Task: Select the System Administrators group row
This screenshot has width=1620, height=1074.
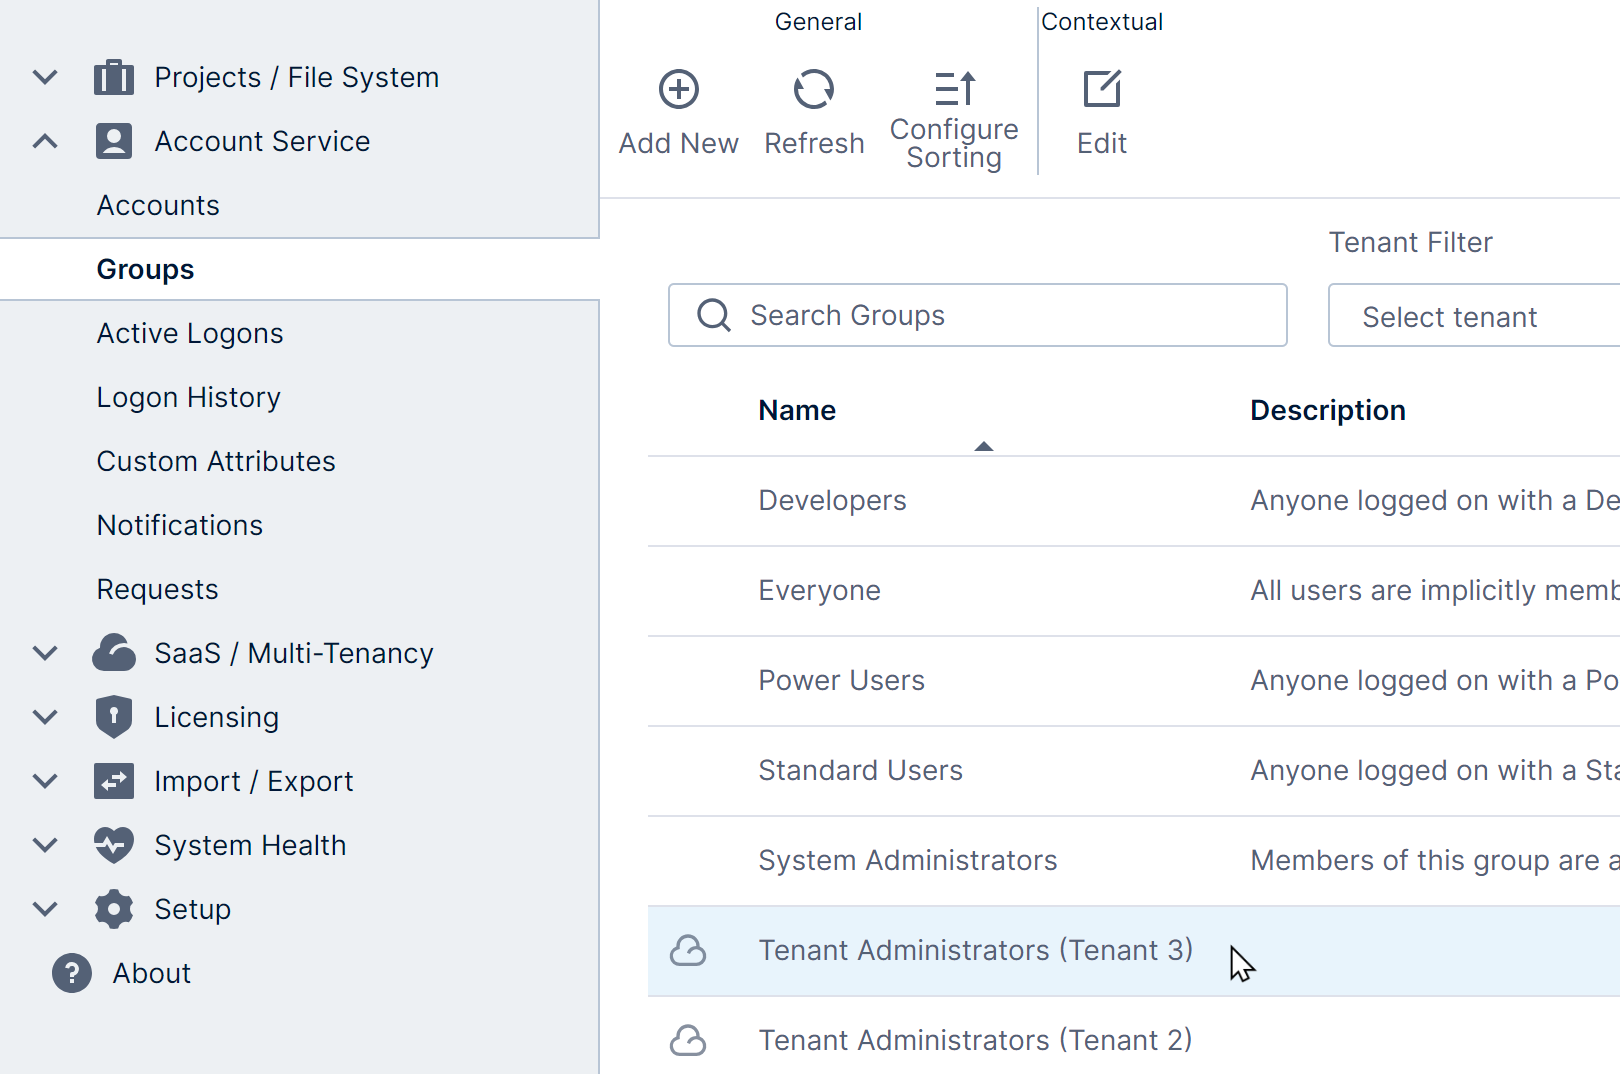Action: [907, 860]
